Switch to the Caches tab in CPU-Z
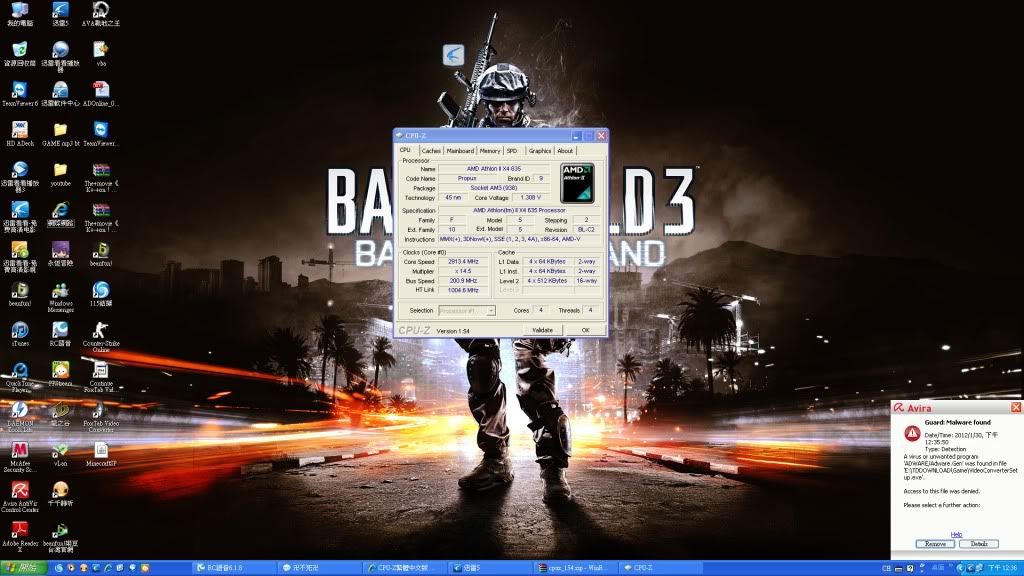 431,151
